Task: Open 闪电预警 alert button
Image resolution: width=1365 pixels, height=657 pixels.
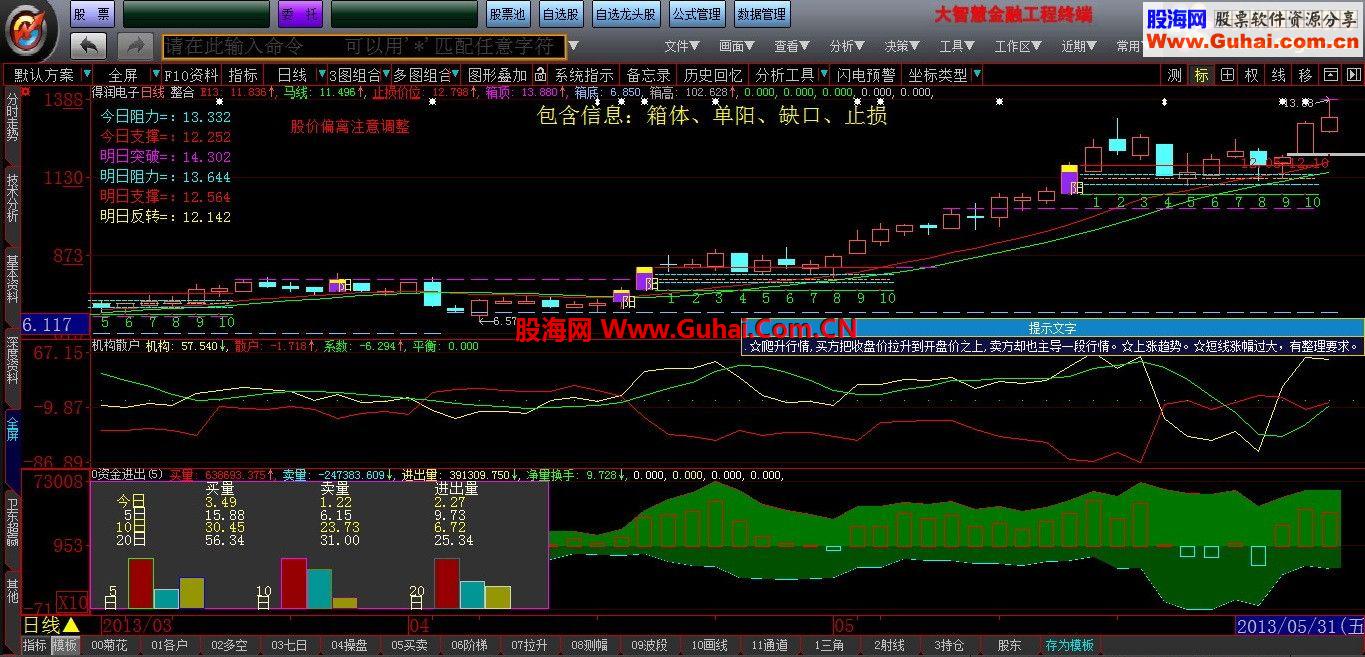Action: [x=866, y=75]
